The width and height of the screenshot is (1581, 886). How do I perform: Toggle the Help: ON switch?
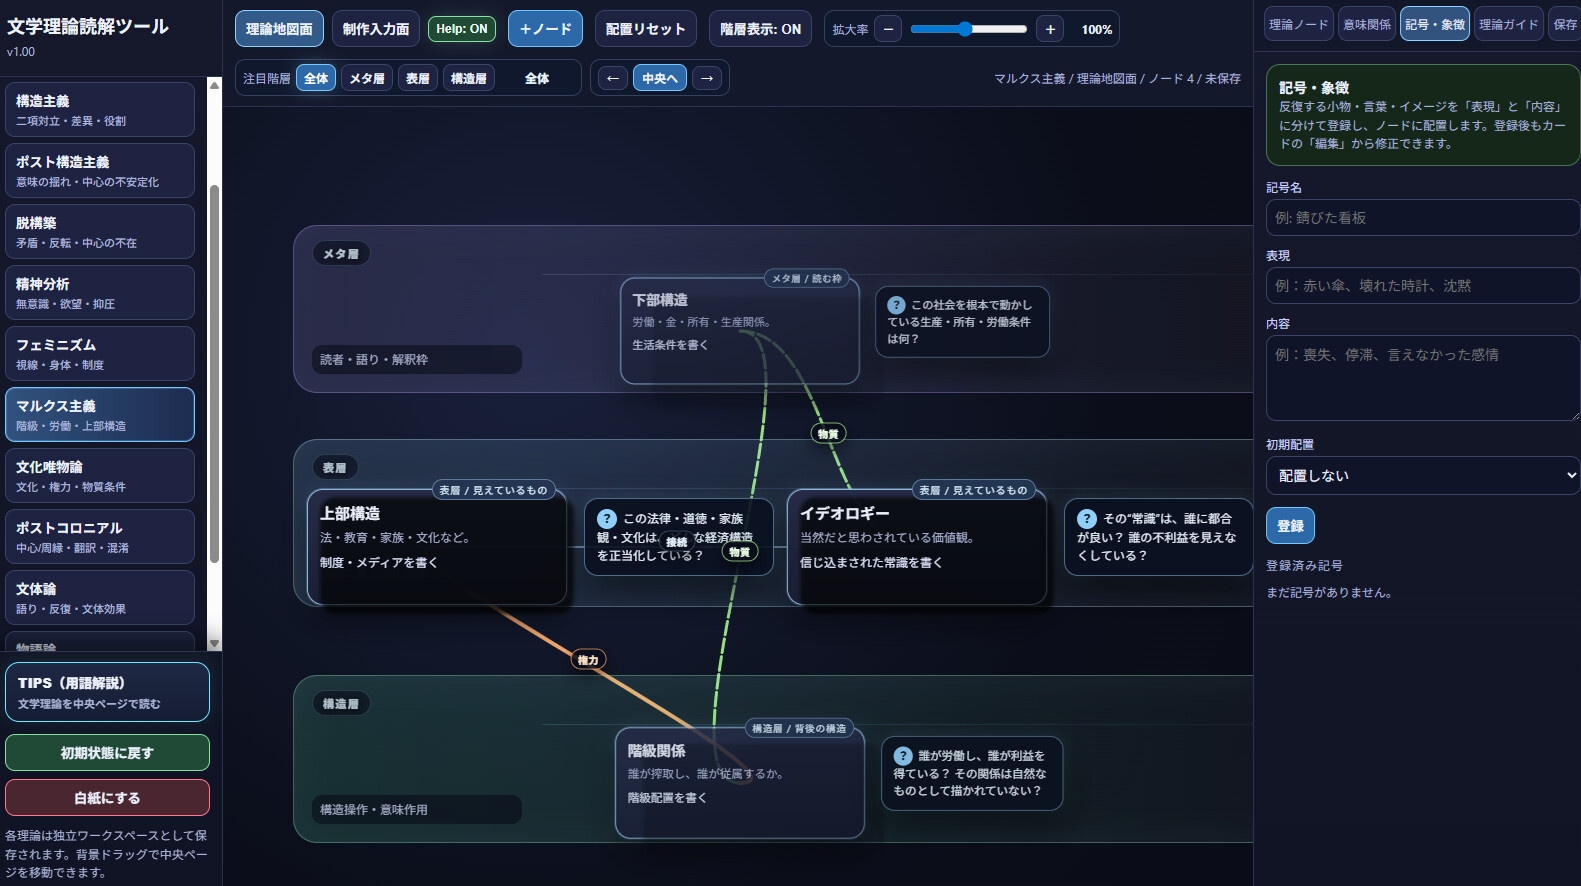(x=462, y=29)
